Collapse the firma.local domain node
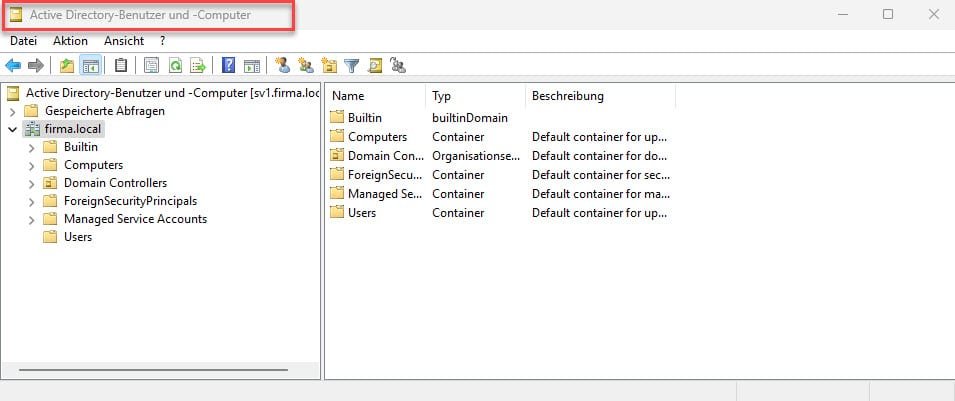Image resolution: width=955 pixels, height=401 pixels. click(x=13, y=129)
